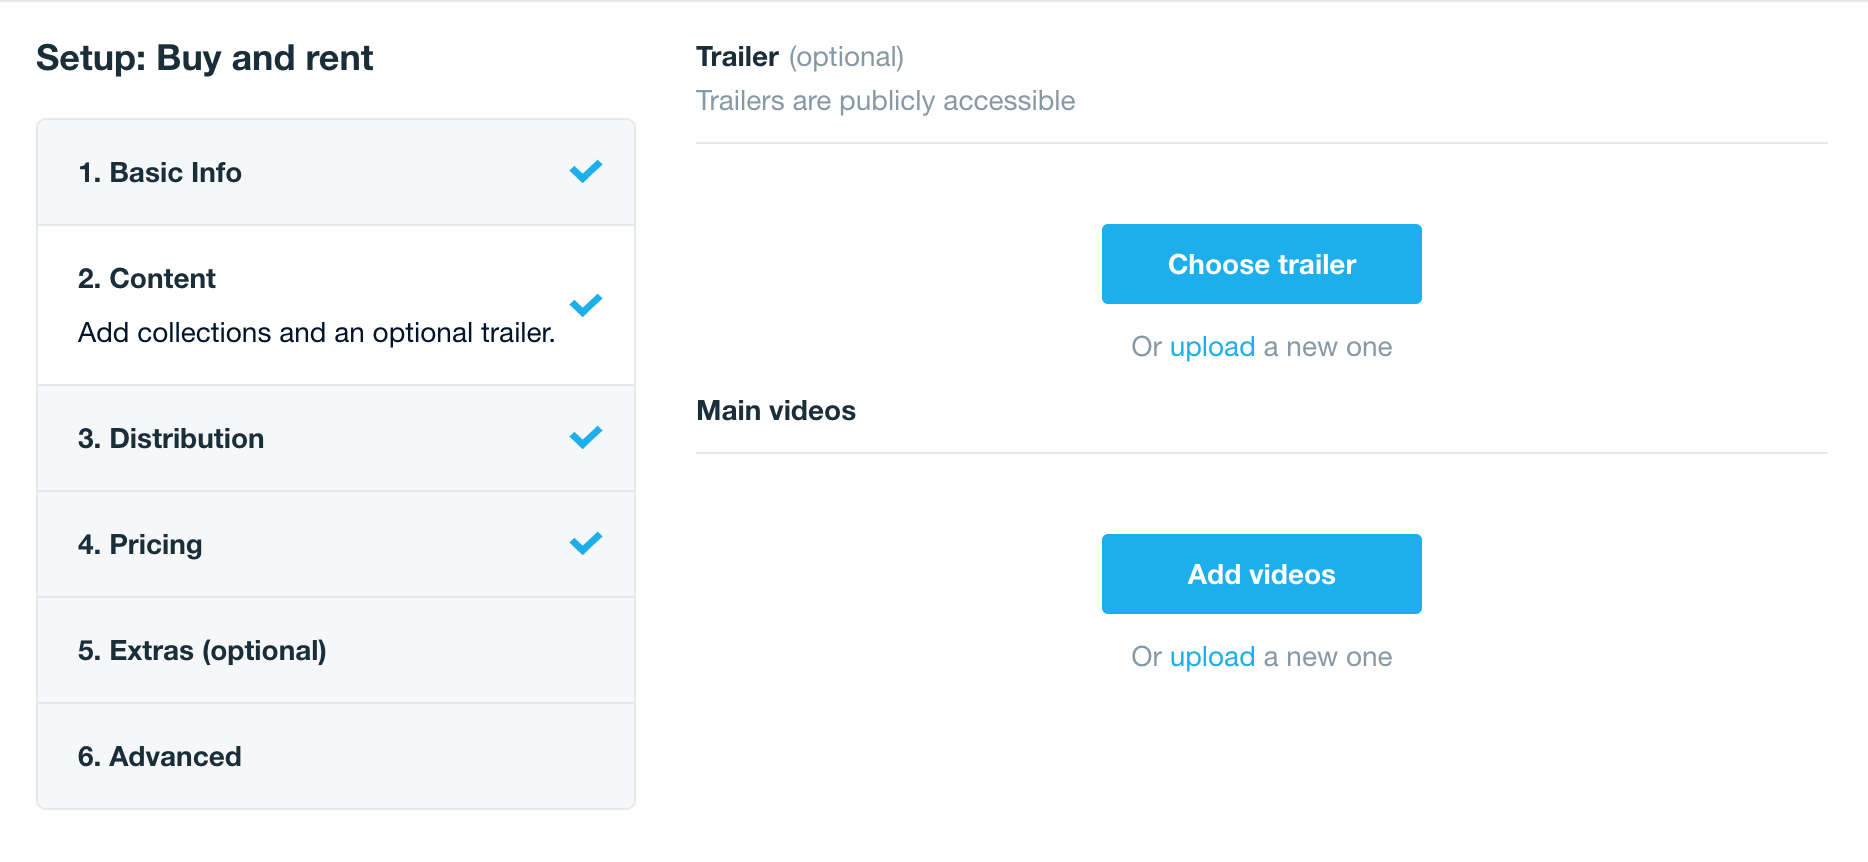Click the 'Trailers are publicly accessible' note
The width and height of the screenshot is (1868, 862).
pyautogui.click(x=885, y=101)
